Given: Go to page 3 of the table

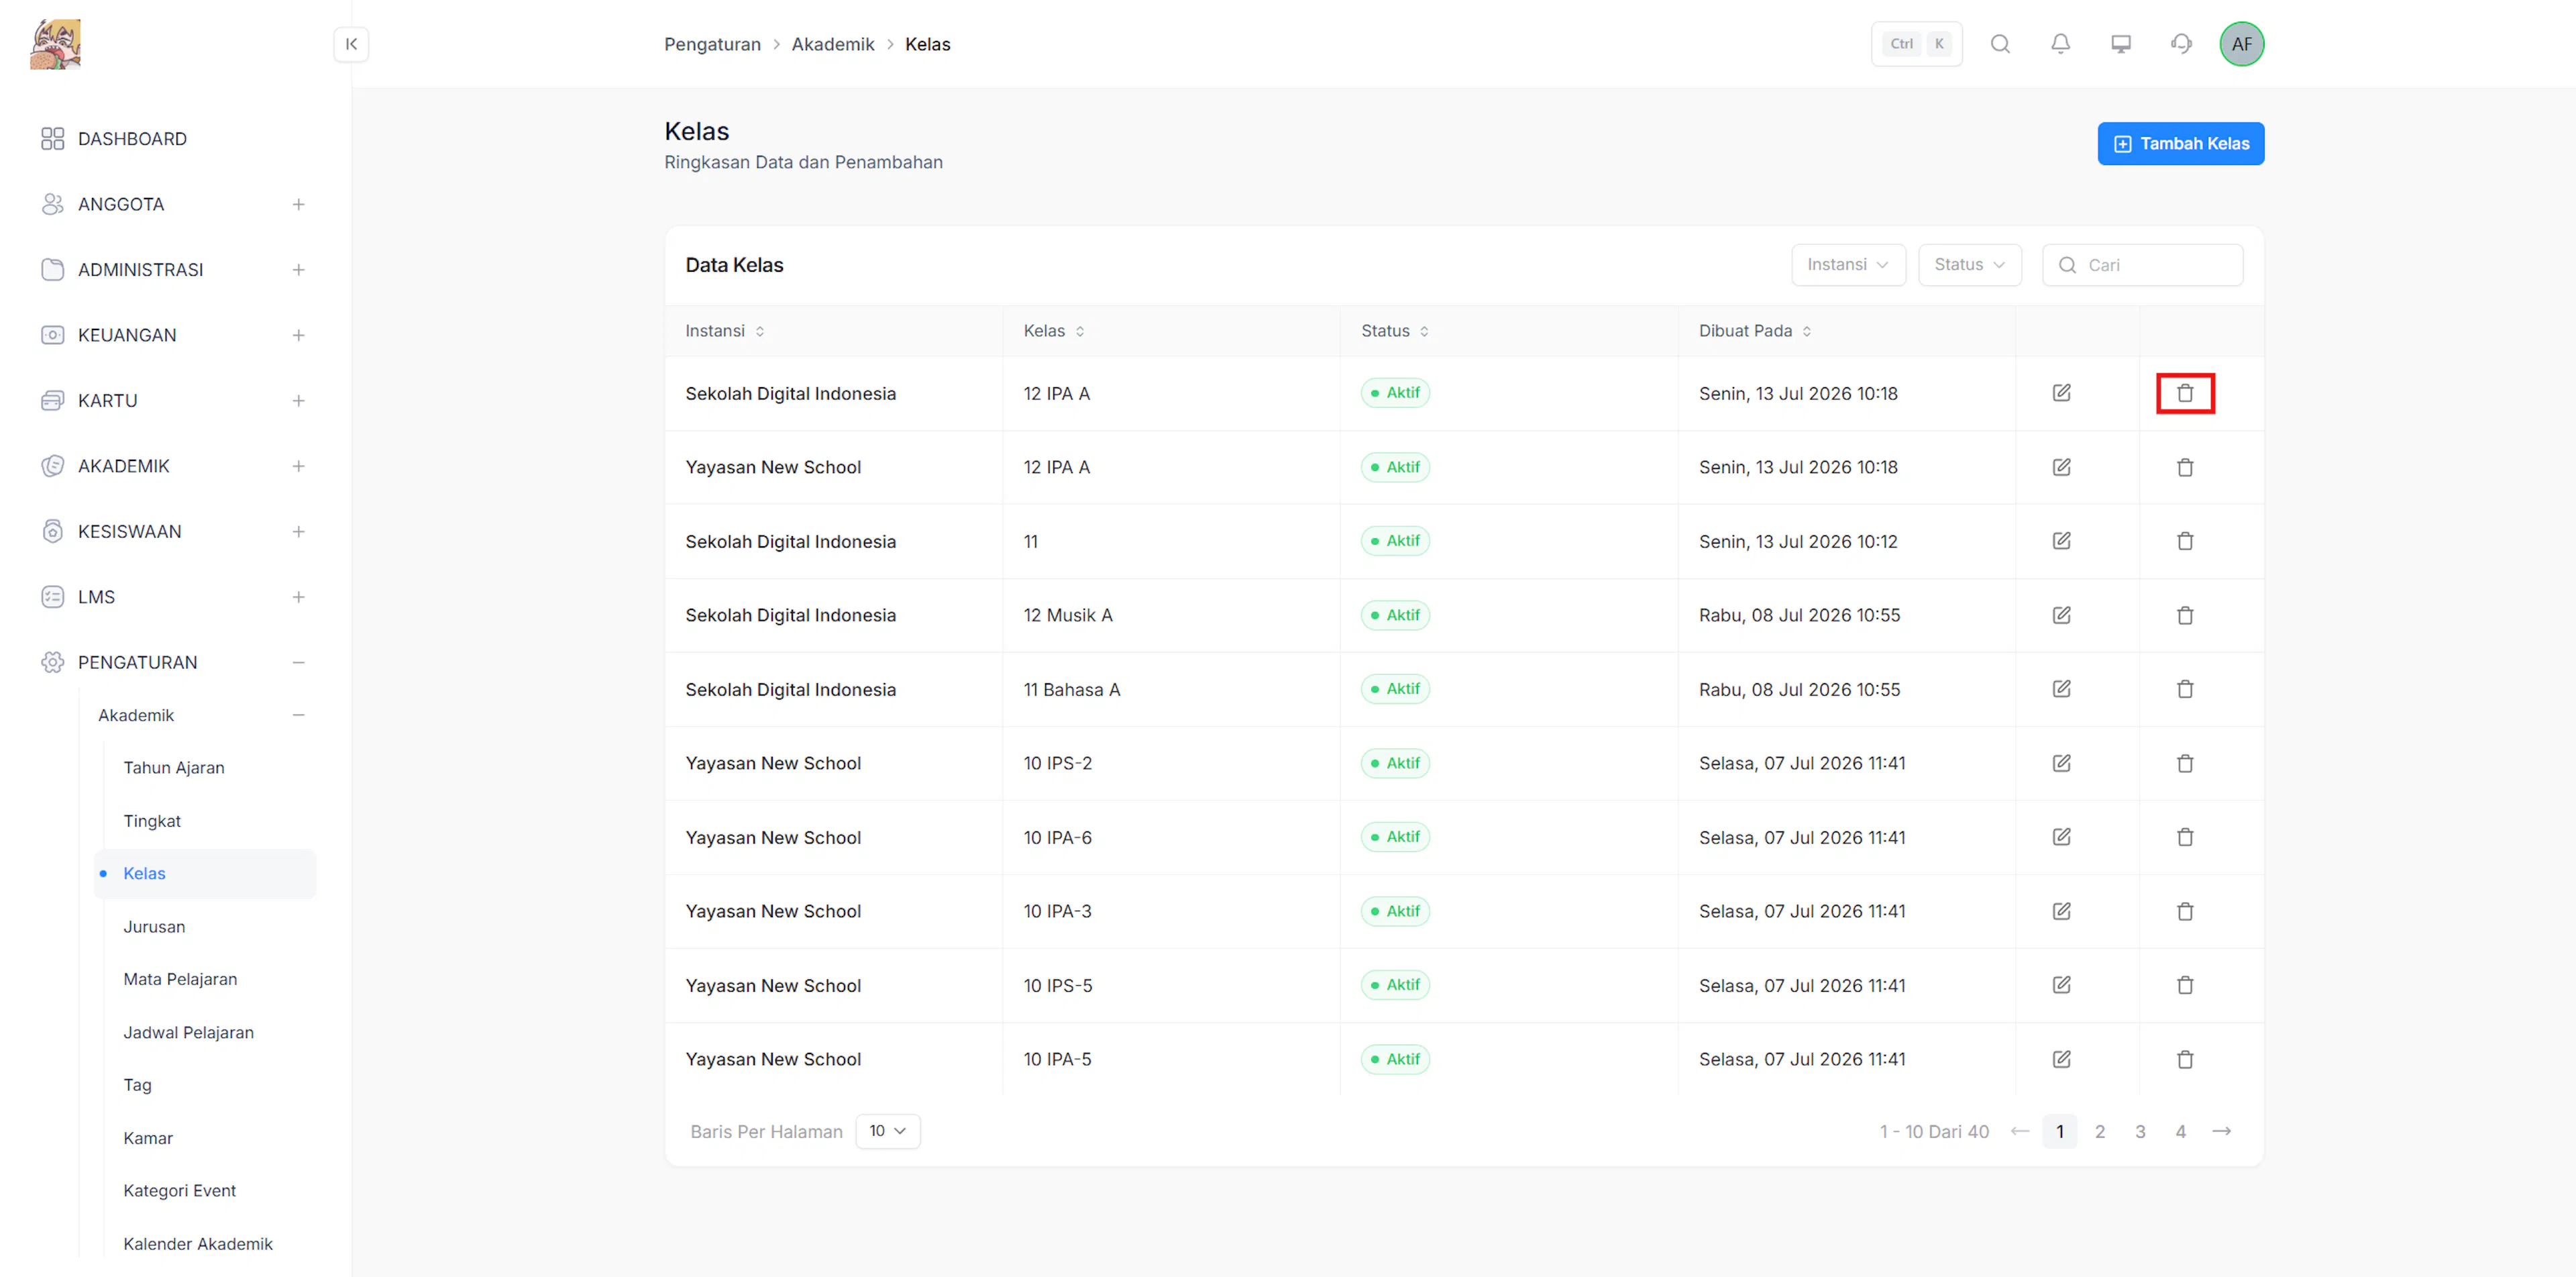Looking at the screenshot, I should [2139, 1131].
